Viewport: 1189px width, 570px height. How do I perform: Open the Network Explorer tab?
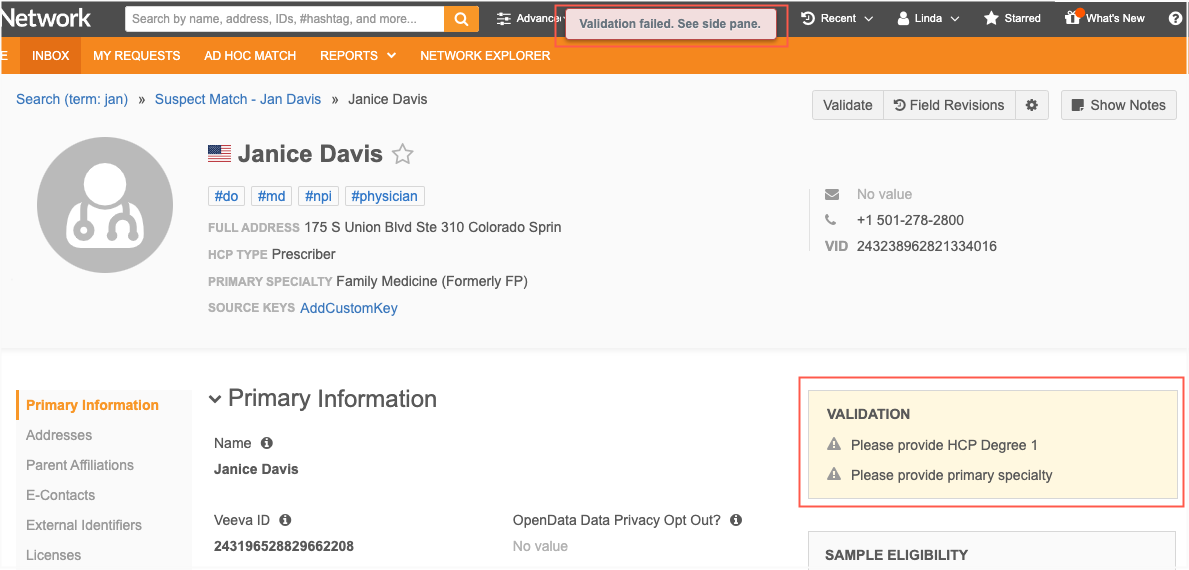485,56
